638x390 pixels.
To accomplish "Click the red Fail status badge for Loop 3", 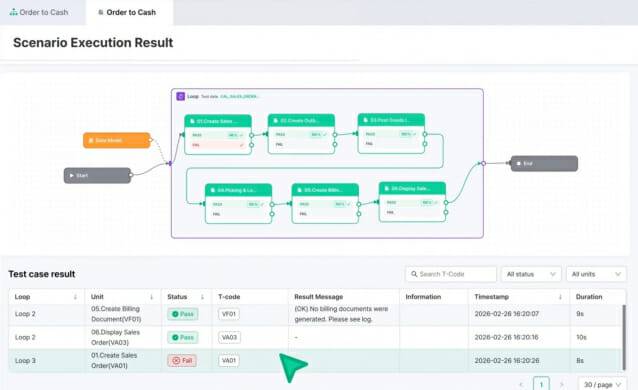I will [x=182, y=360].
